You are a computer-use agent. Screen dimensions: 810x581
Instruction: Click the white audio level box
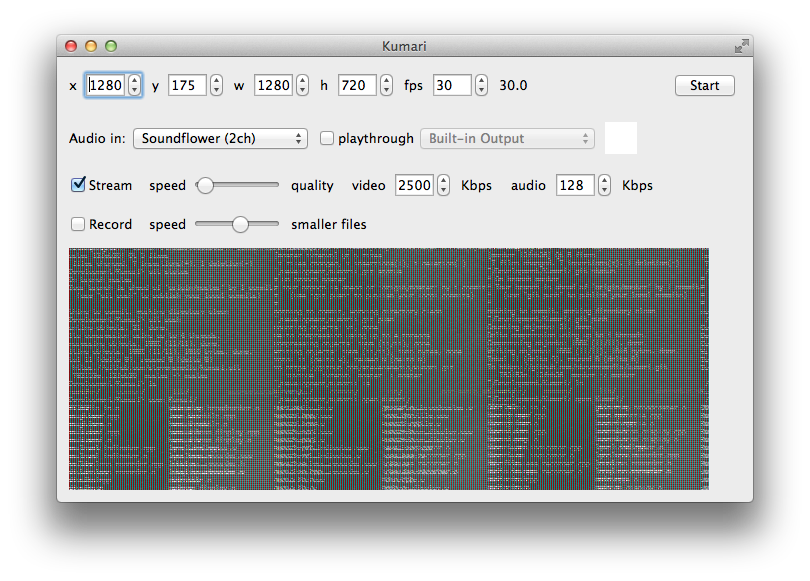point(621,138)
